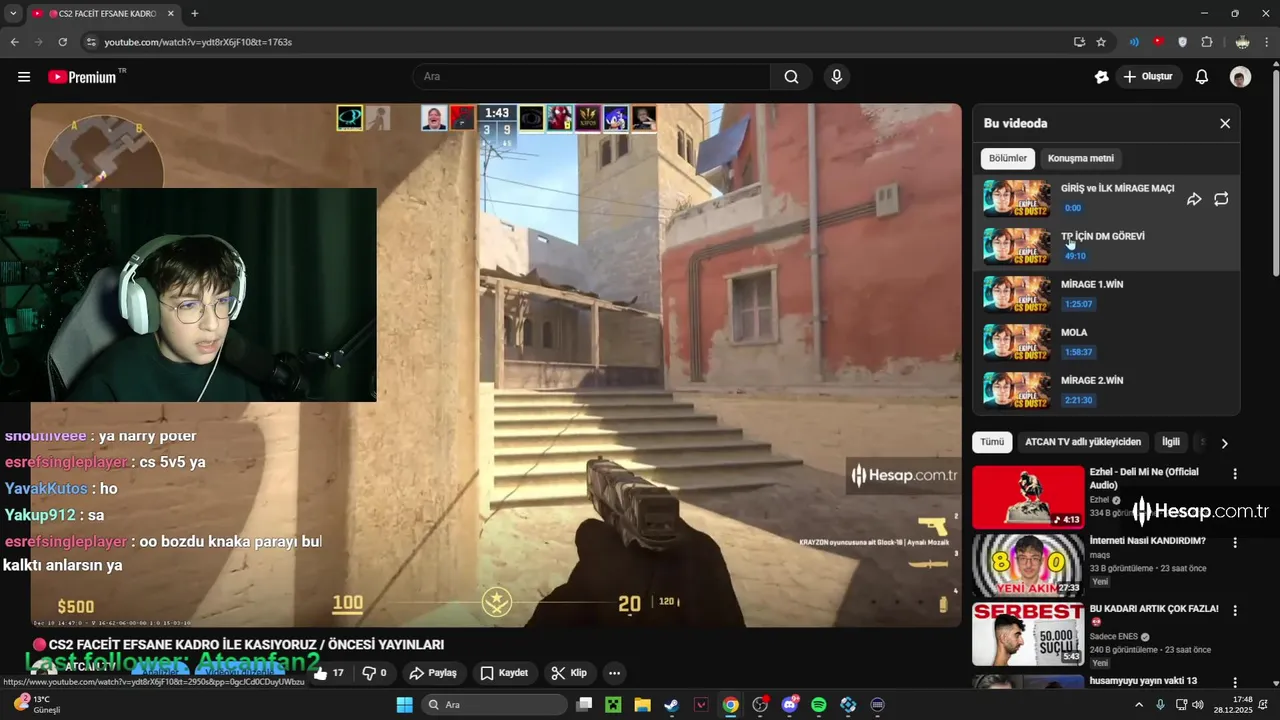Select the MİRAGE 2.WİN chapter
Image resolution: width=1280 pixels, height=720 pixels.
pyautogui.click(x=1106, y=390)
